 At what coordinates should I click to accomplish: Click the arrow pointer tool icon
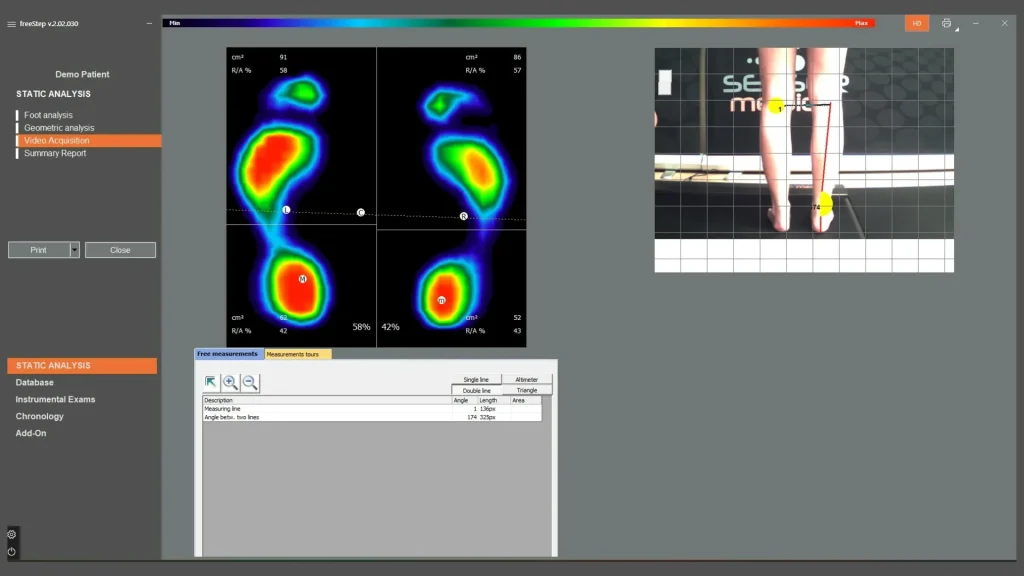(211, 382)
